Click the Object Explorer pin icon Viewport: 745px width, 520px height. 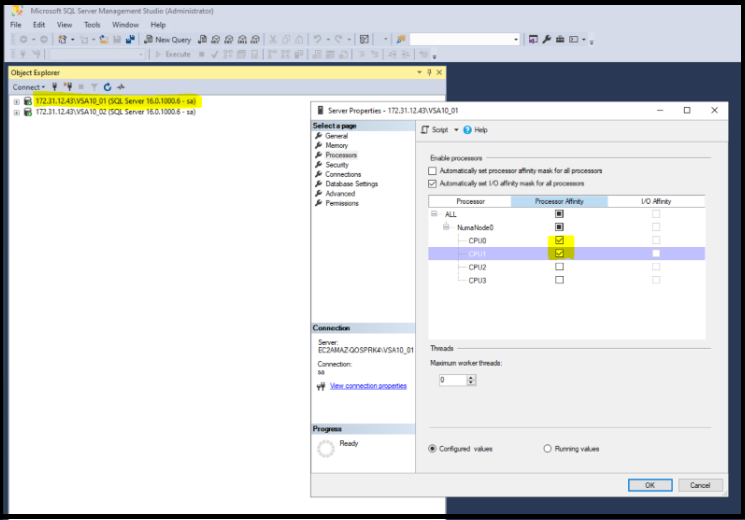tap(429, 72)
